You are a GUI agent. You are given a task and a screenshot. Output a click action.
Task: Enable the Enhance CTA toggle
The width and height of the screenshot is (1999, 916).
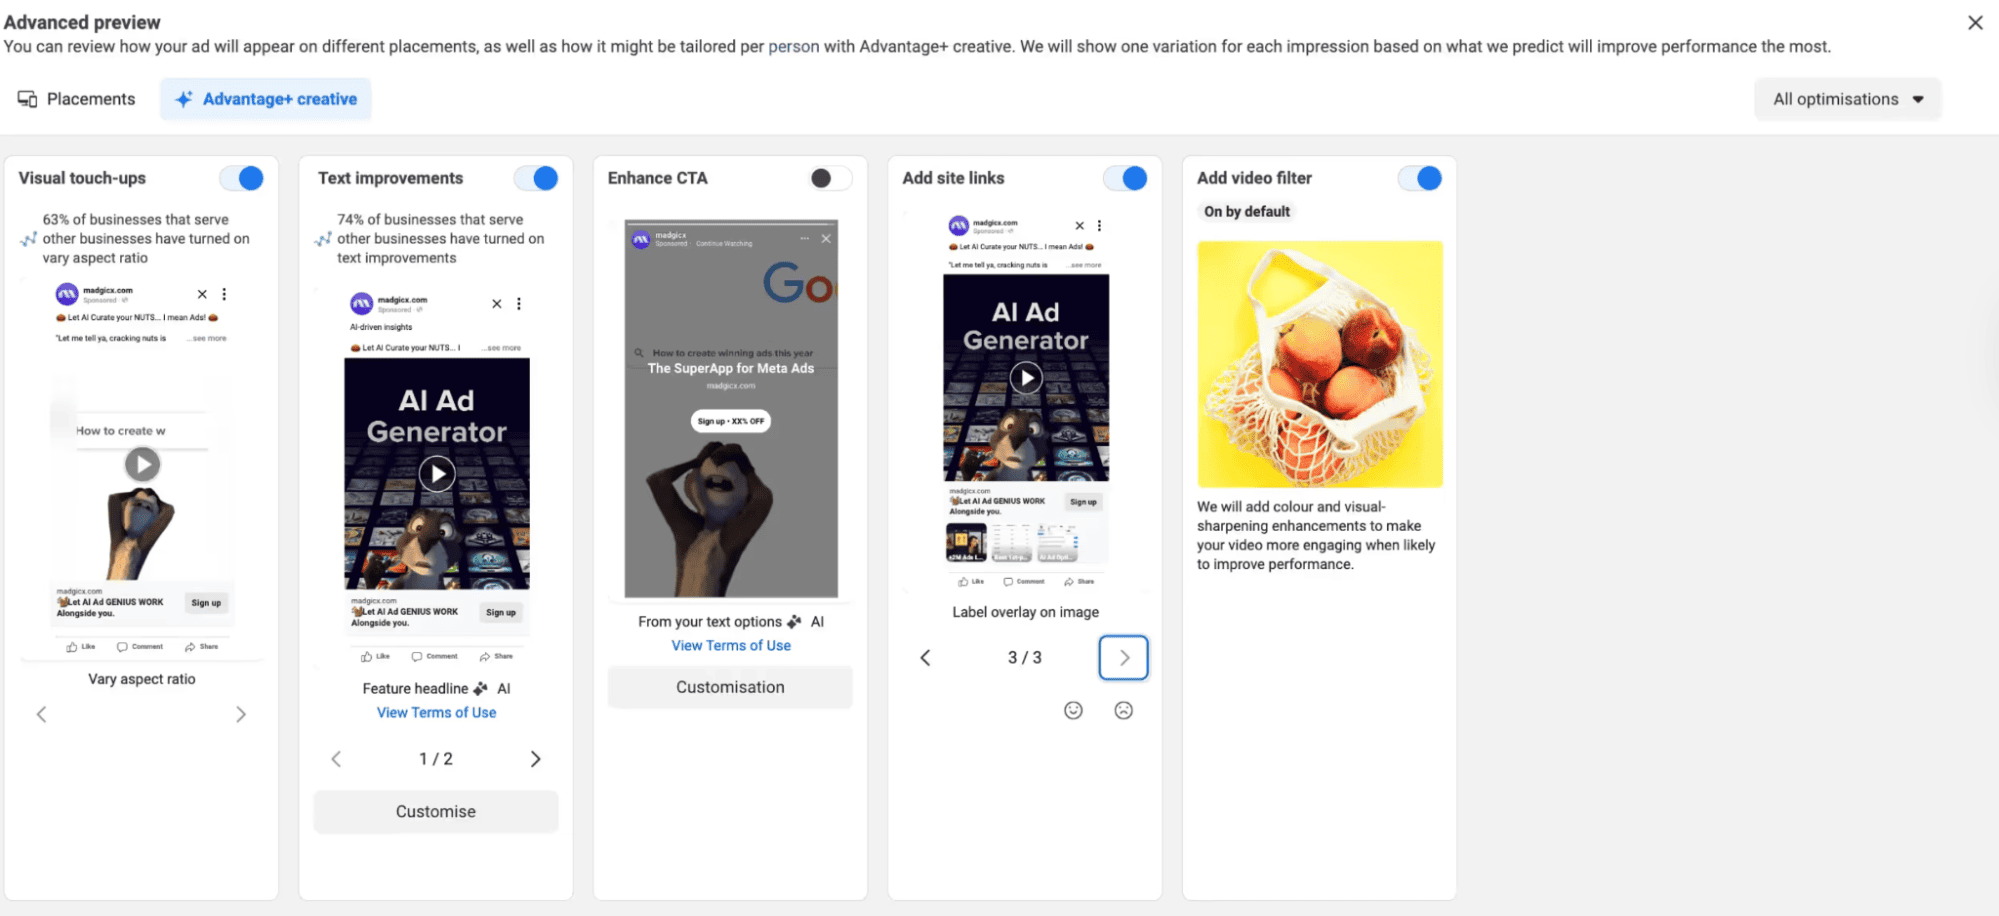[x=830, y=178]
